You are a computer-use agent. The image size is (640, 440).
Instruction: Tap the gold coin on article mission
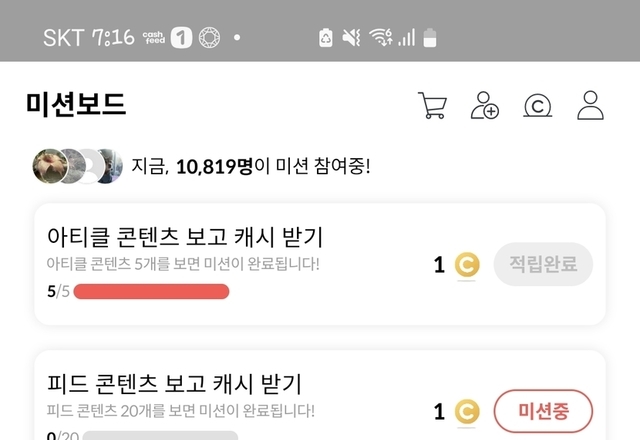(467, 265)
